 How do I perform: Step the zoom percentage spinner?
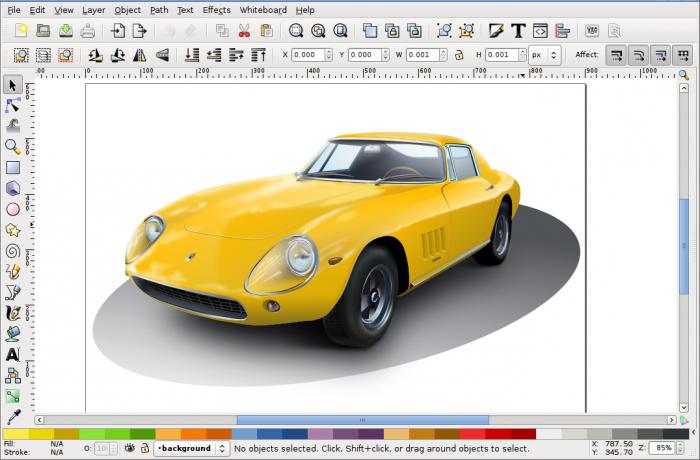pos(680,447)
